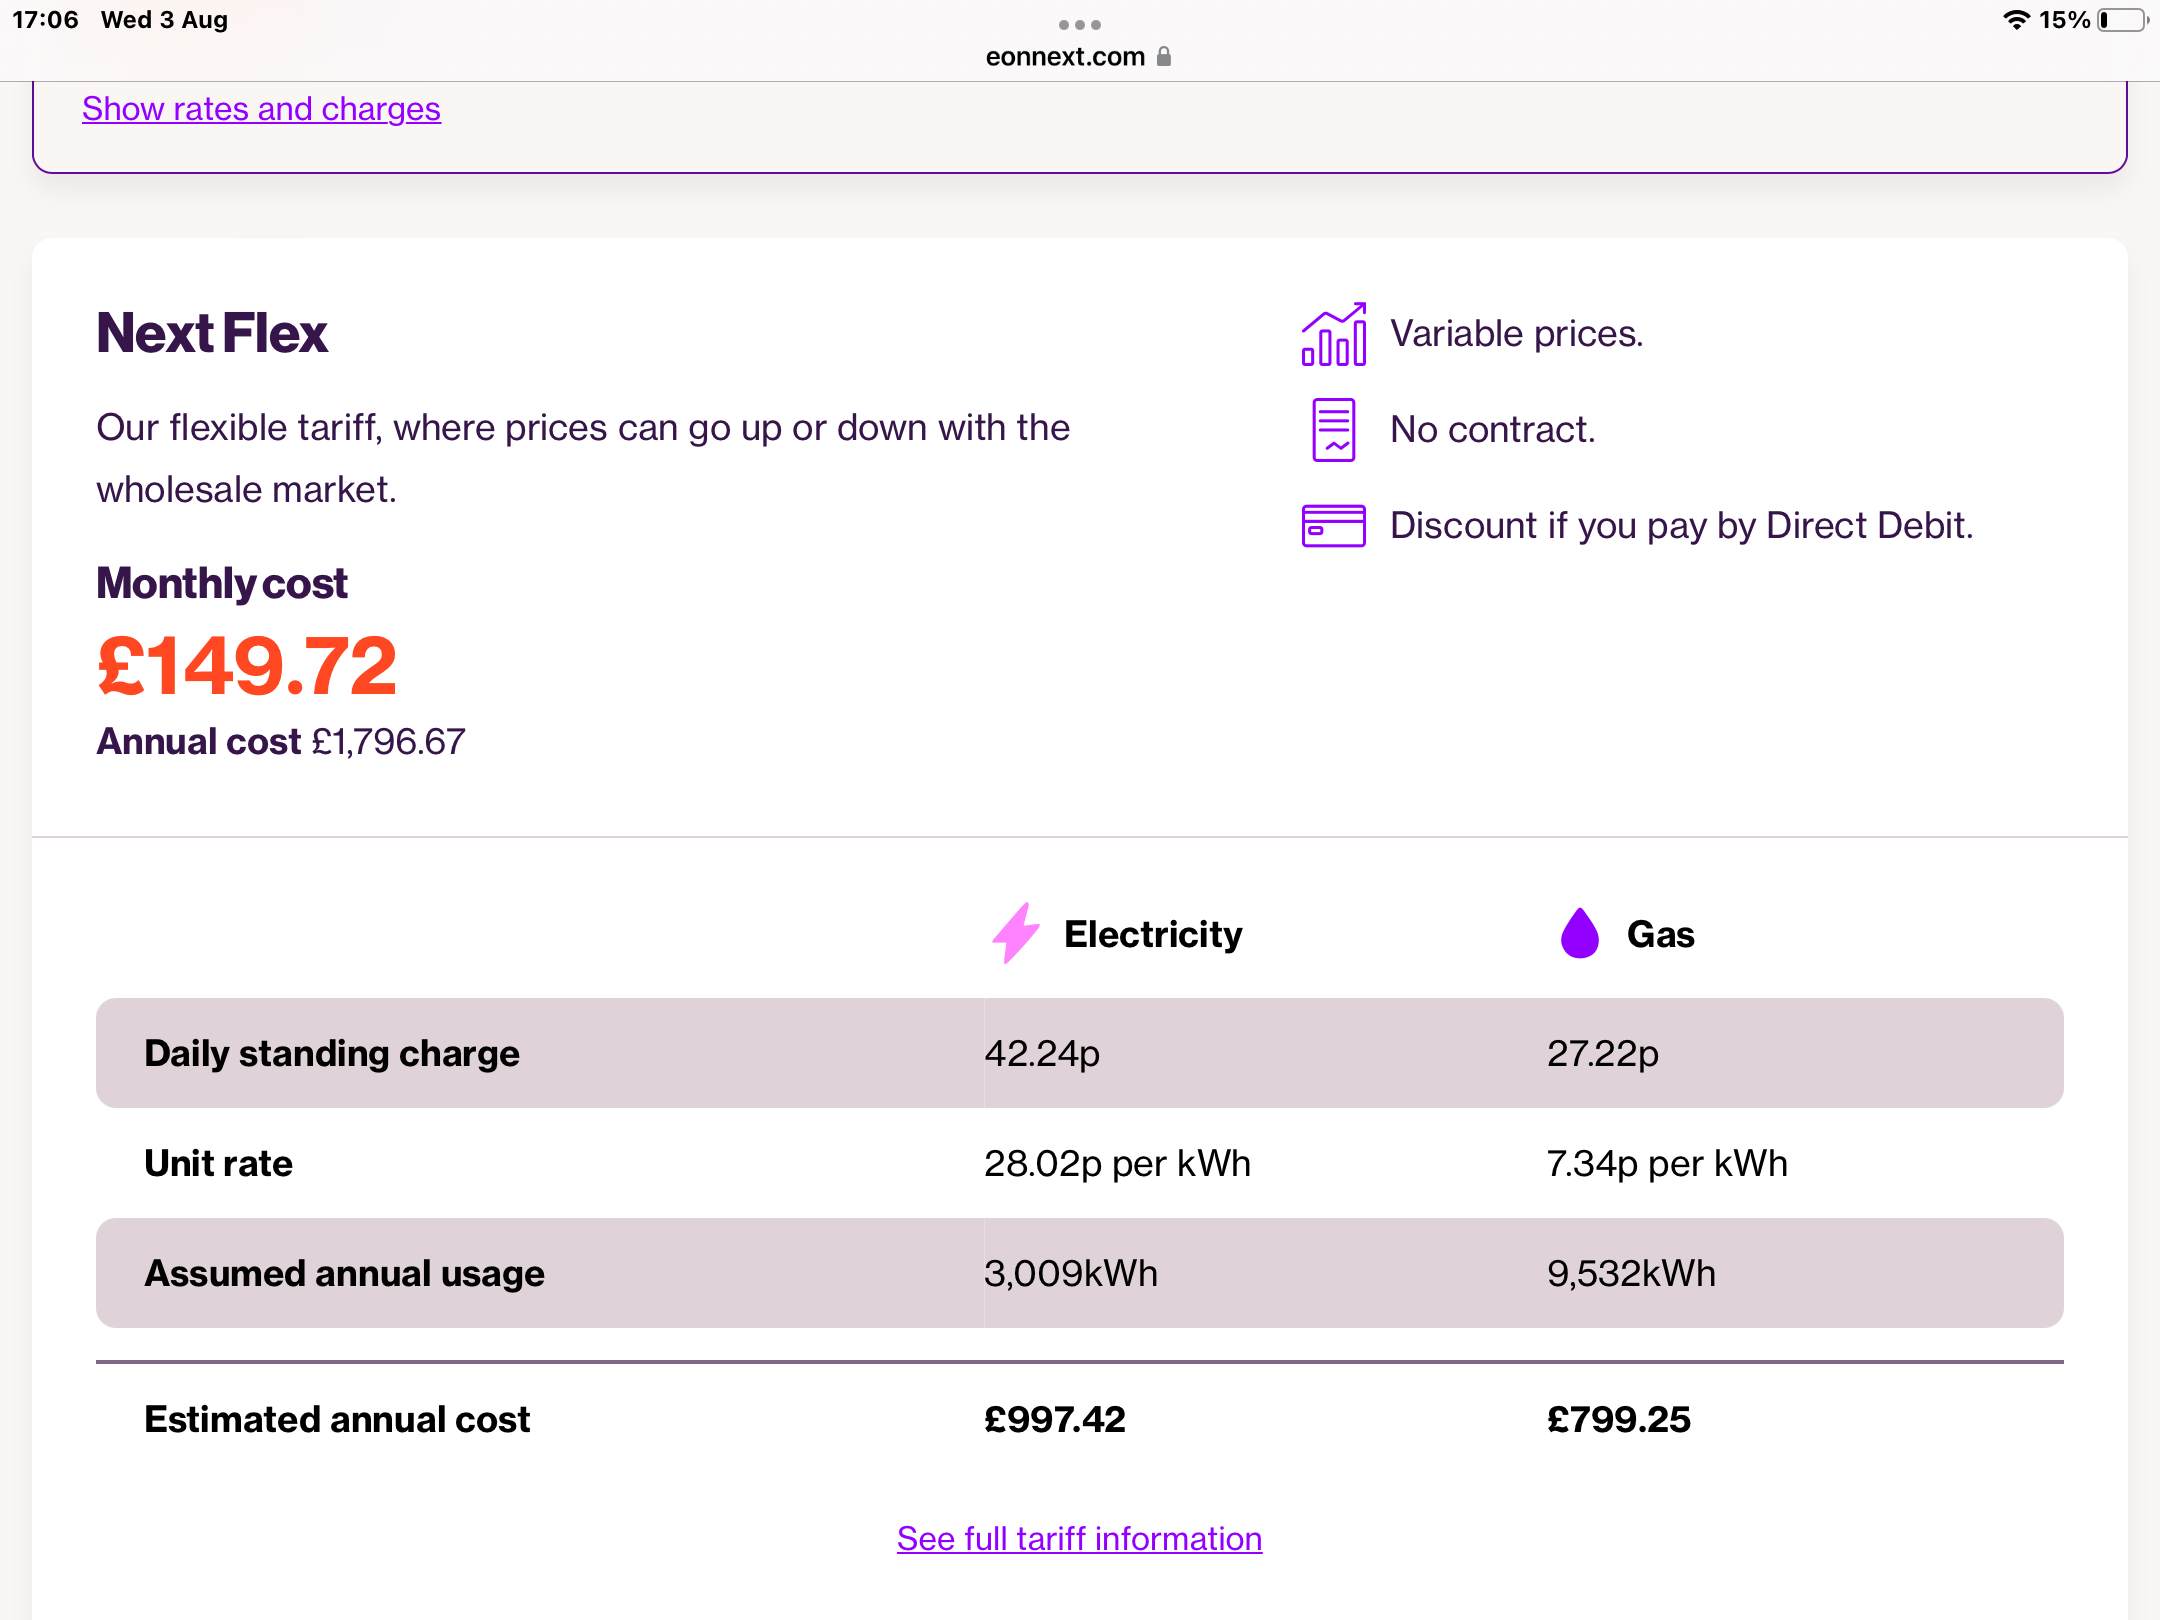Click the Electricity column header
This screenshot has height=1620, width=2160.
pyautogui.click(x=1152, y=934)
